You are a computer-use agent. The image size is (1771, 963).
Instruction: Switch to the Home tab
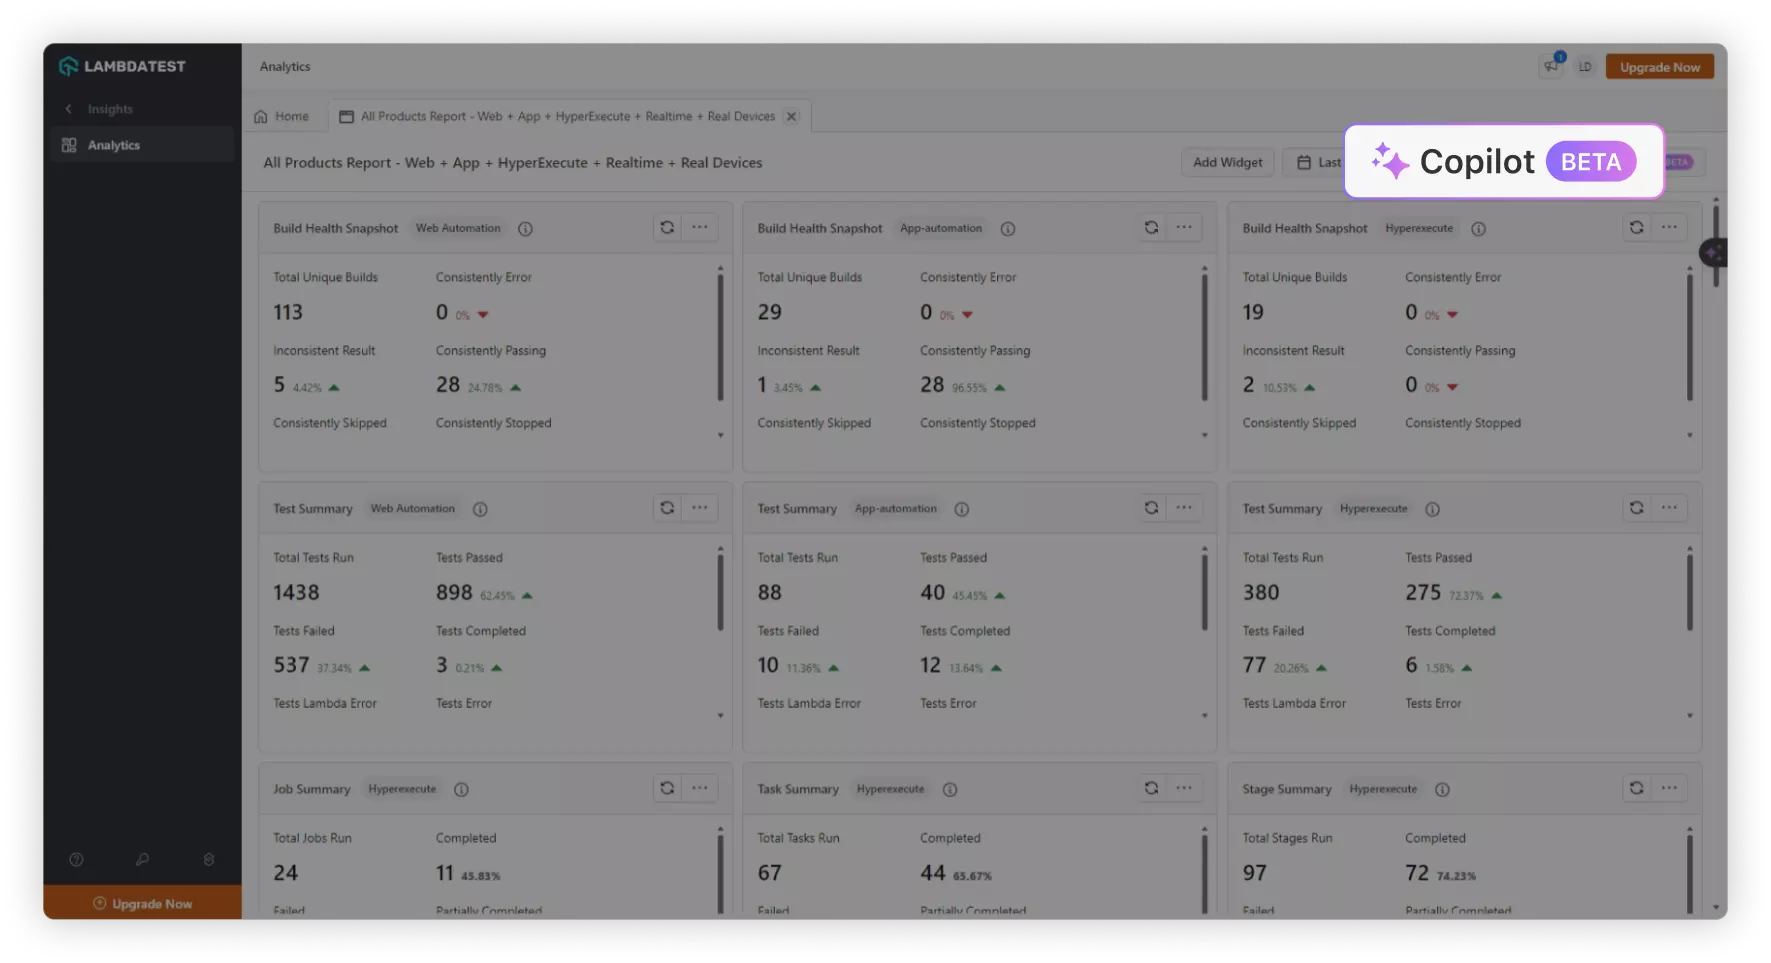click(282, 117)
